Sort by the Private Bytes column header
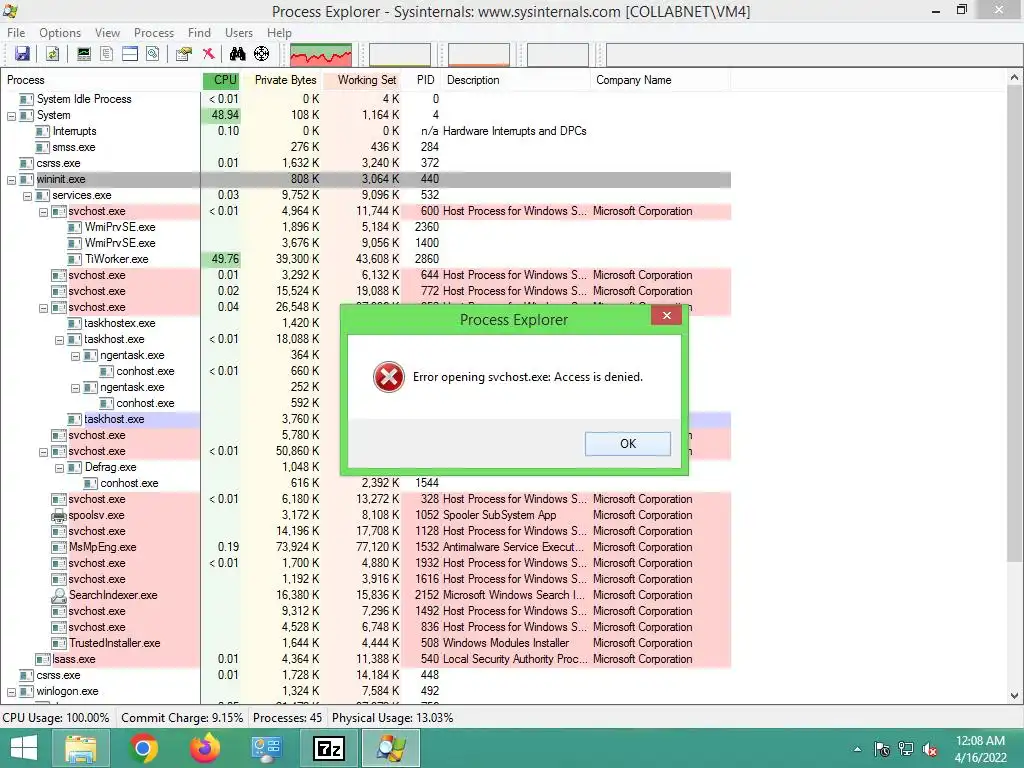This screenshot has height=768, width=1024. [282, 80]
